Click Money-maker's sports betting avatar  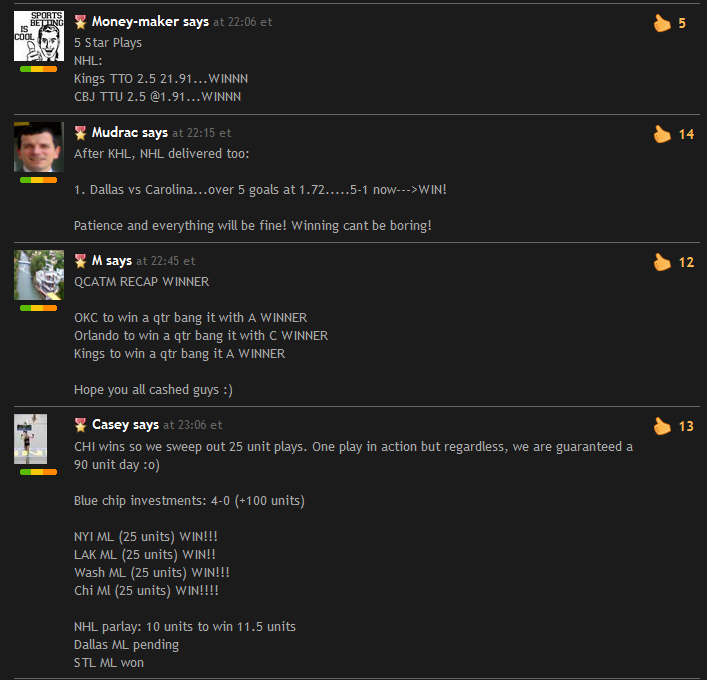pyautogui.click(x=39, y=36)
